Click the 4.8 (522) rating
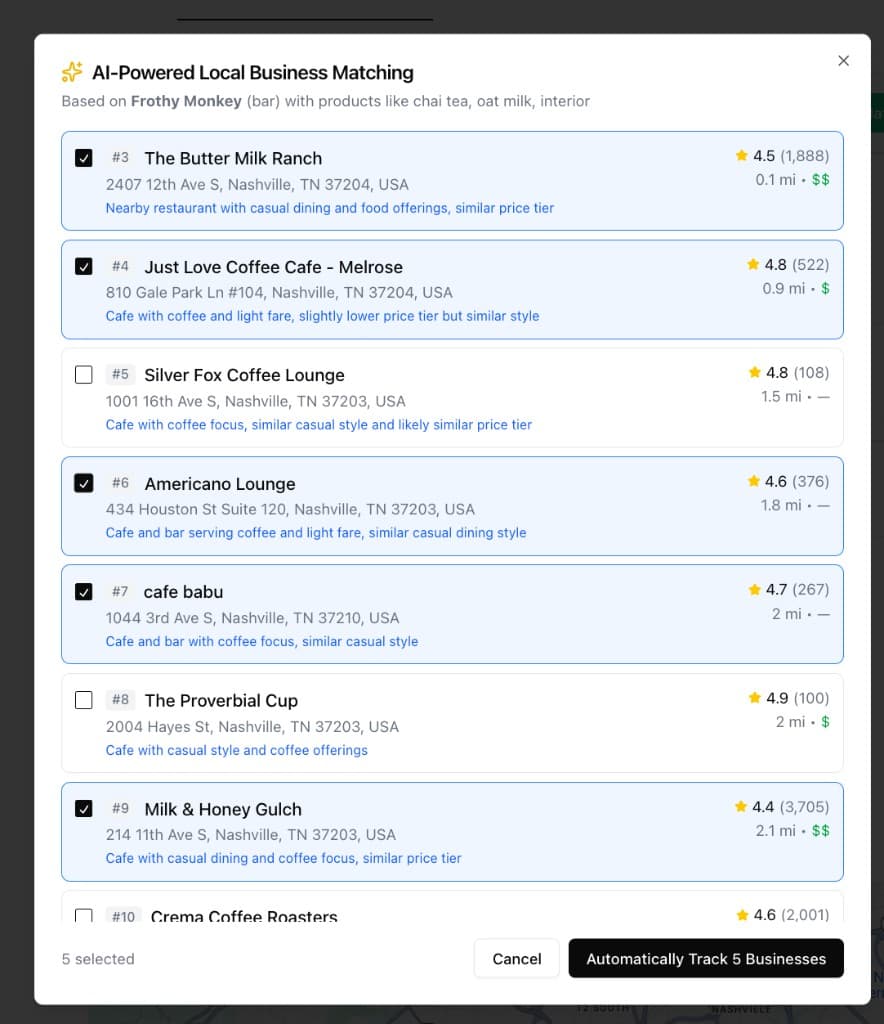Screen dimensions: 884x1024 point(797,264)
